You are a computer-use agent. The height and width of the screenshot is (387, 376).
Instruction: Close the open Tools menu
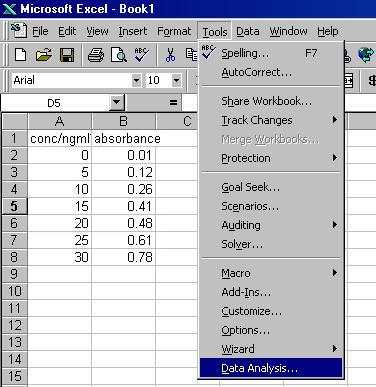point(215,32)
